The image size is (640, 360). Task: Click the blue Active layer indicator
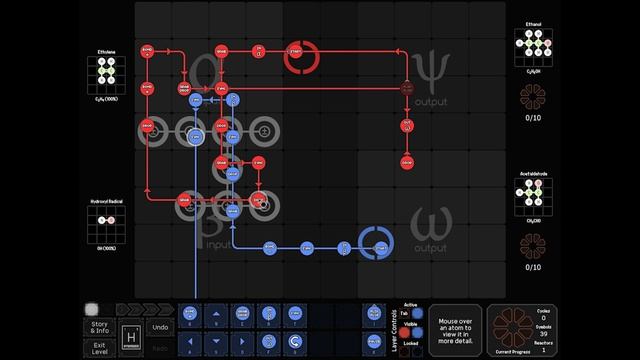tap(417, 313)
